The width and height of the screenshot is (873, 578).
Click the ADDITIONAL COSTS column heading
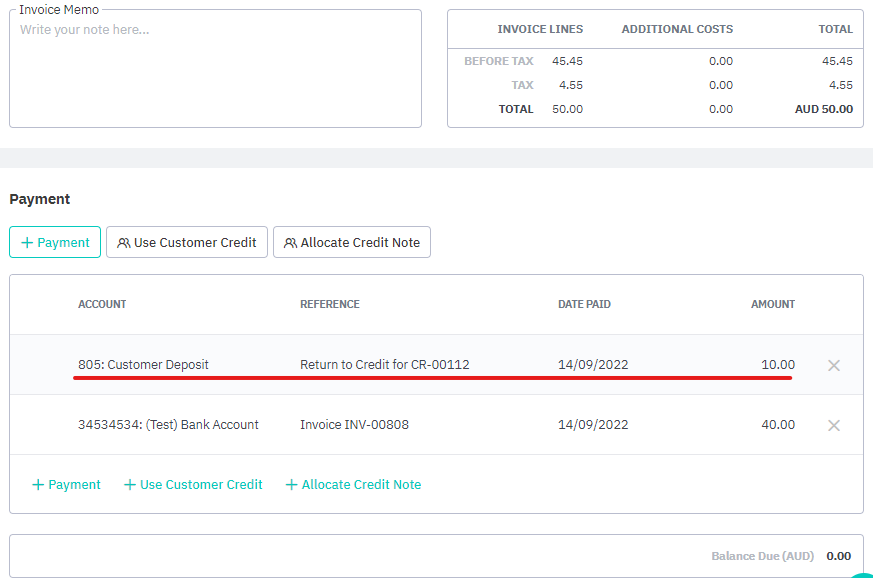(677, 29)
